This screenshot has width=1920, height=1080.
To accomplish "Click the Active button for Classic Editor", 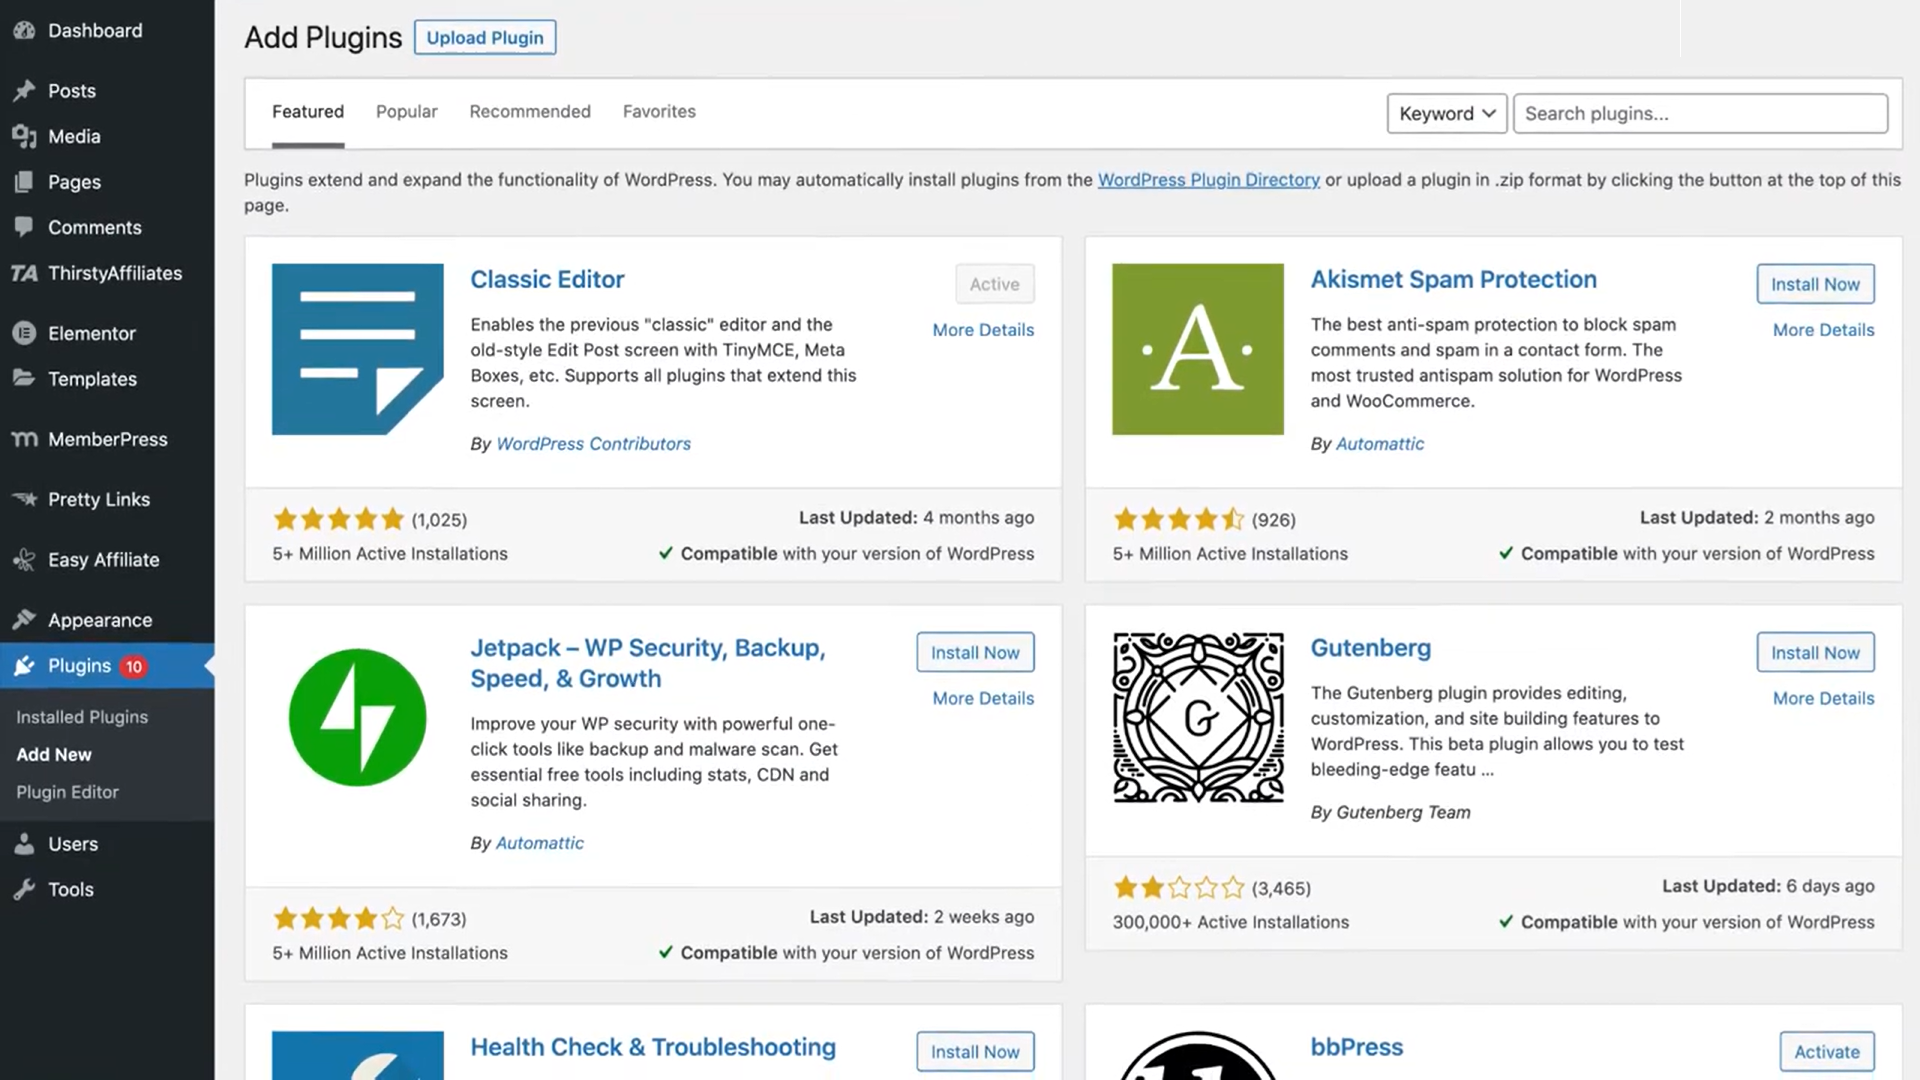I will (994, 284).
